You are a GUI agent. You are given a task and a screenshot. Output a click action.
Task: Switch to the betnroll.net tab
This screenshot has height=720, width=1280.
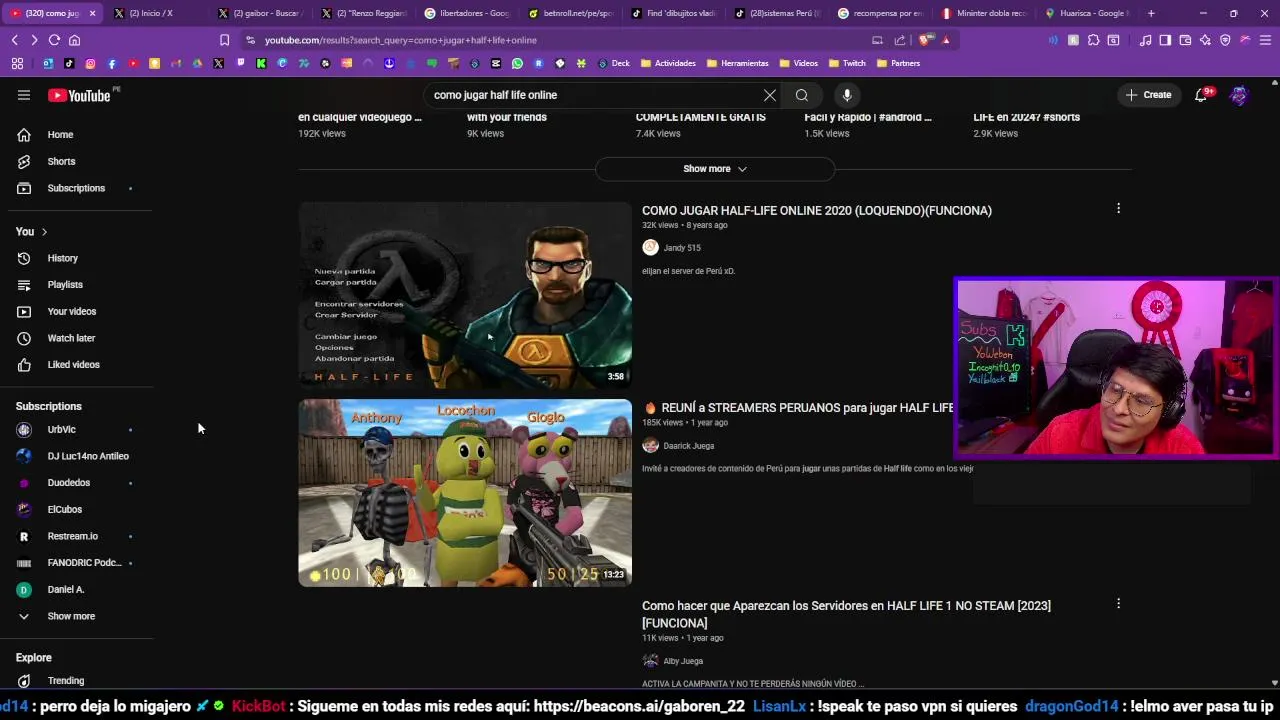pos(571,13)
